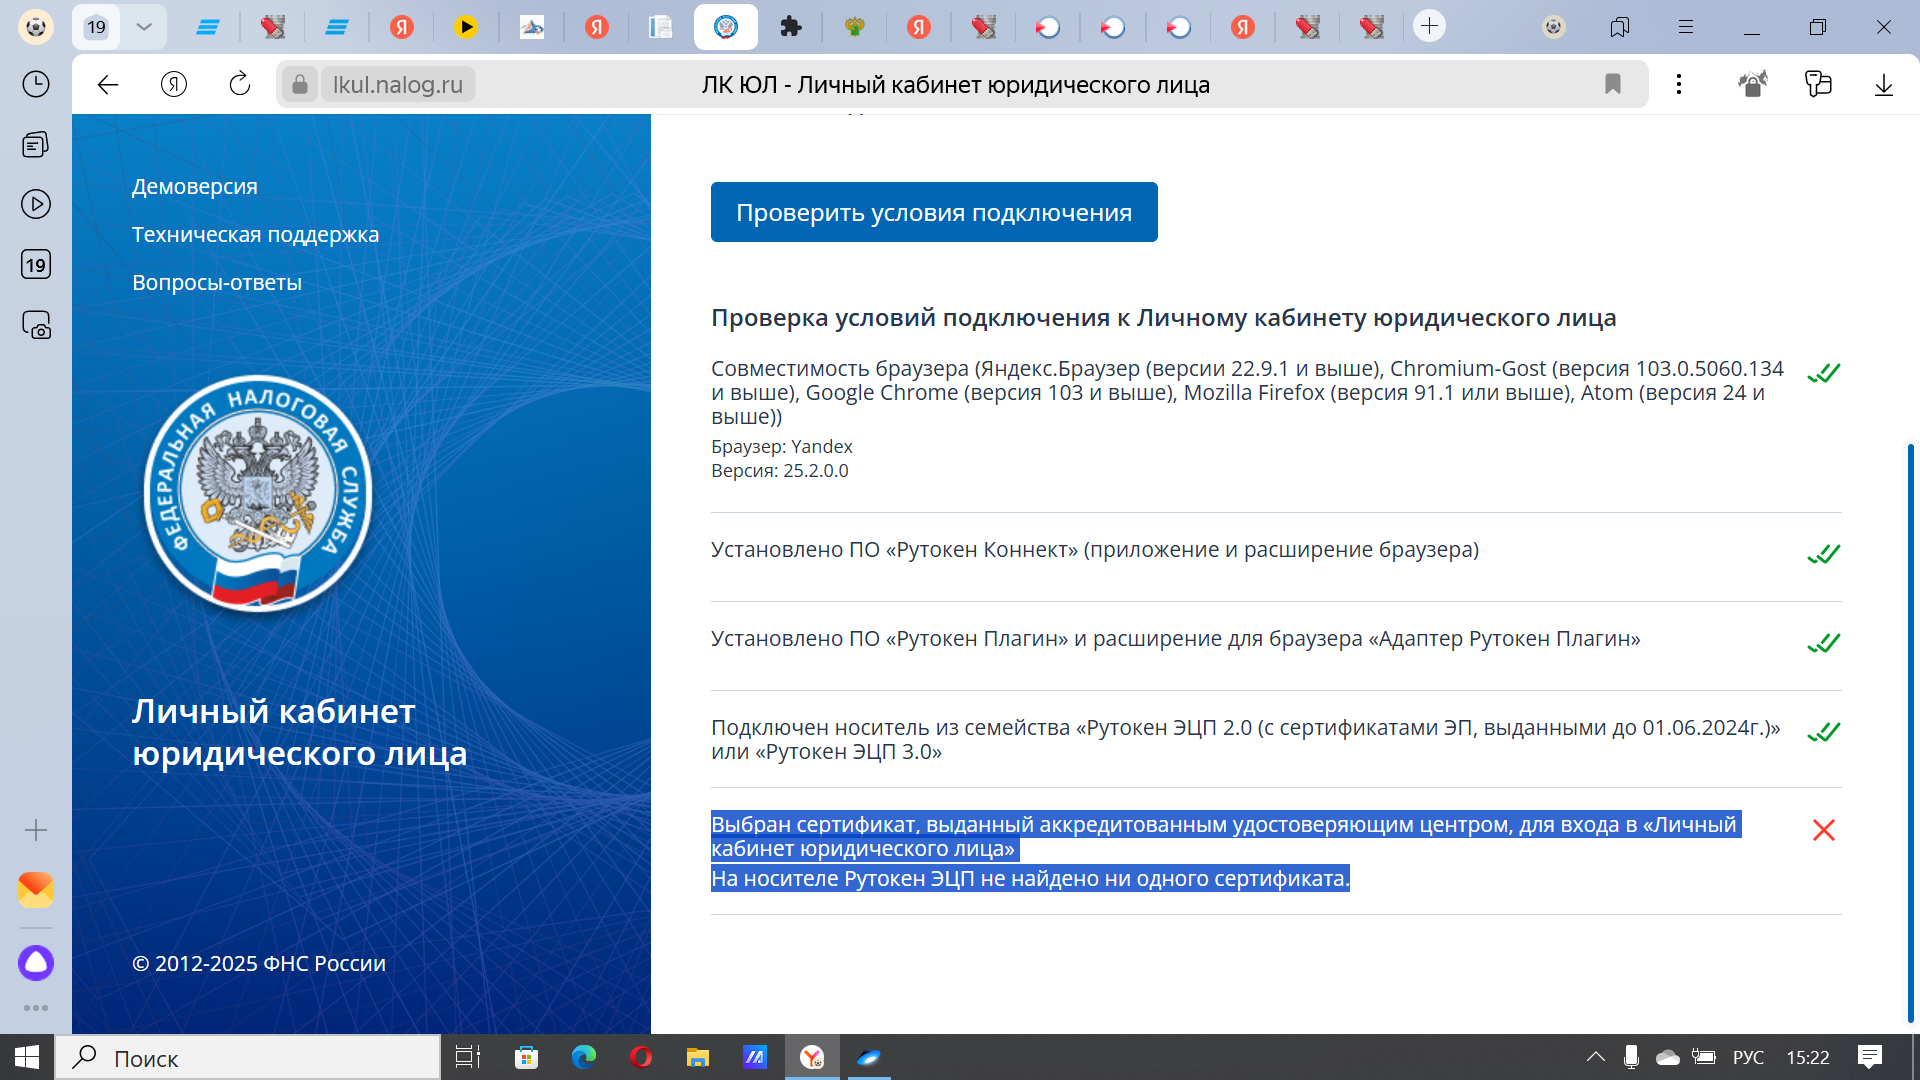Launch the screenshot capture sidebar tool

click(x=36, y=326)
